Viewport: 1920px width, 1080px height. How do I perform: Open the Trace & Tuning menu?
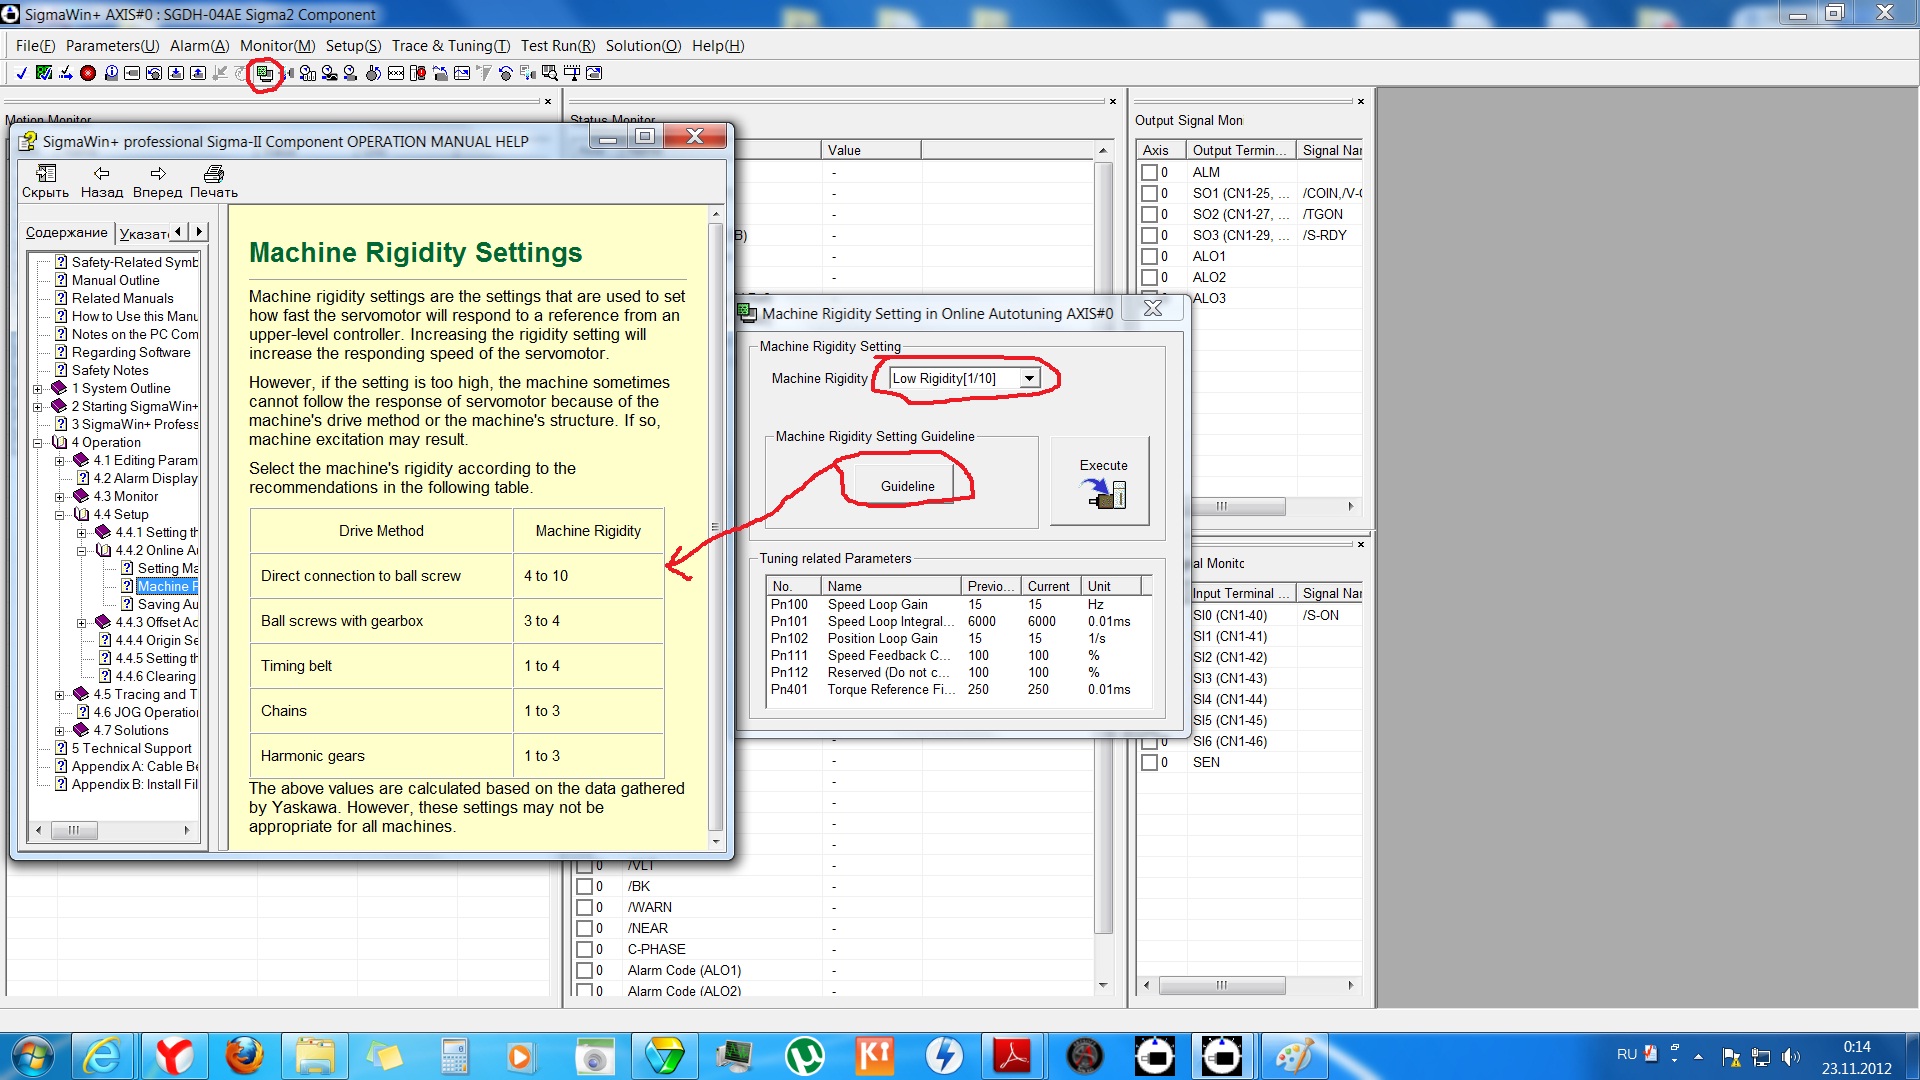[x=450, y=46]
